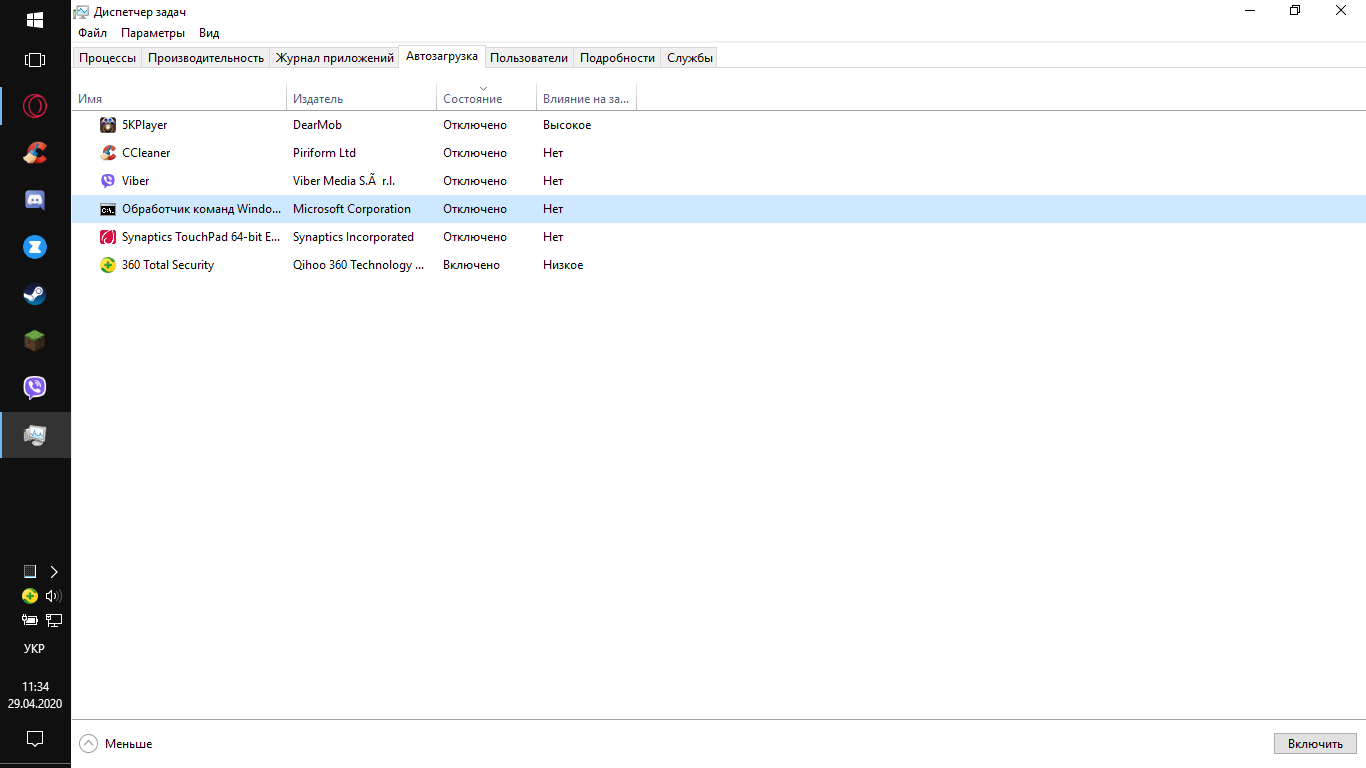
Task: Switch to the Процессы tab
Action: coord(108,58)
